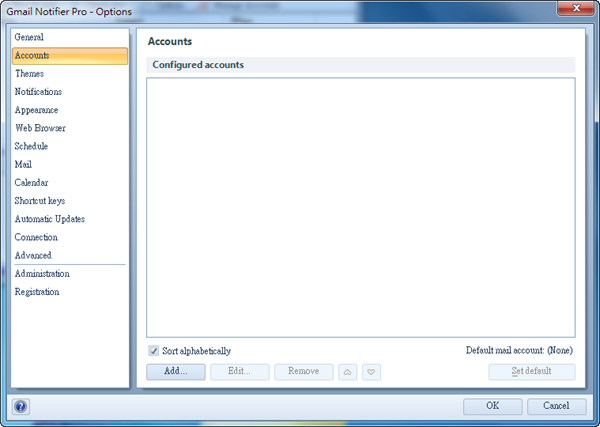This screenshot has width=600, height=427.
Task: Click the Remove account button
Action: 303,372
